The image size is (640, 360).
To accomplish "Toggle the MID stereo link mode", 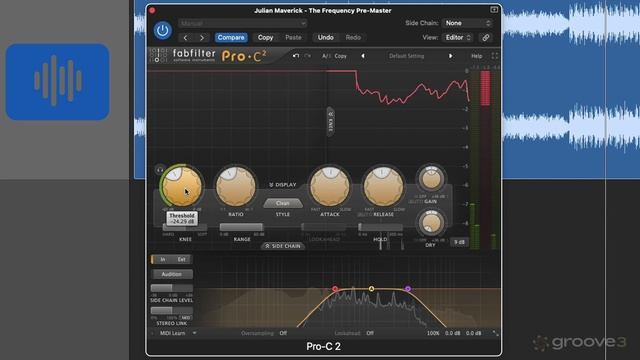I will point(186,318).
